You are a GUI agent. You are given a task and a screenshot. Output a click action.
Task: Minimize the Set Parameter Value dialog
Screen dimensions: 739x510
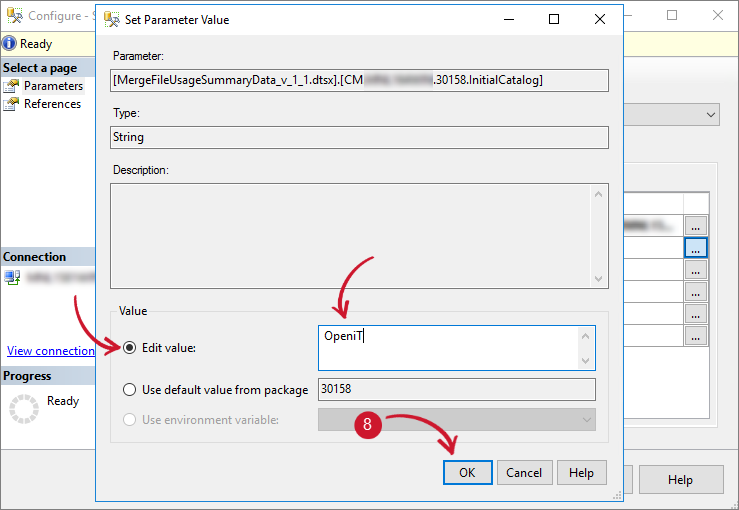[x=509, y=19]
